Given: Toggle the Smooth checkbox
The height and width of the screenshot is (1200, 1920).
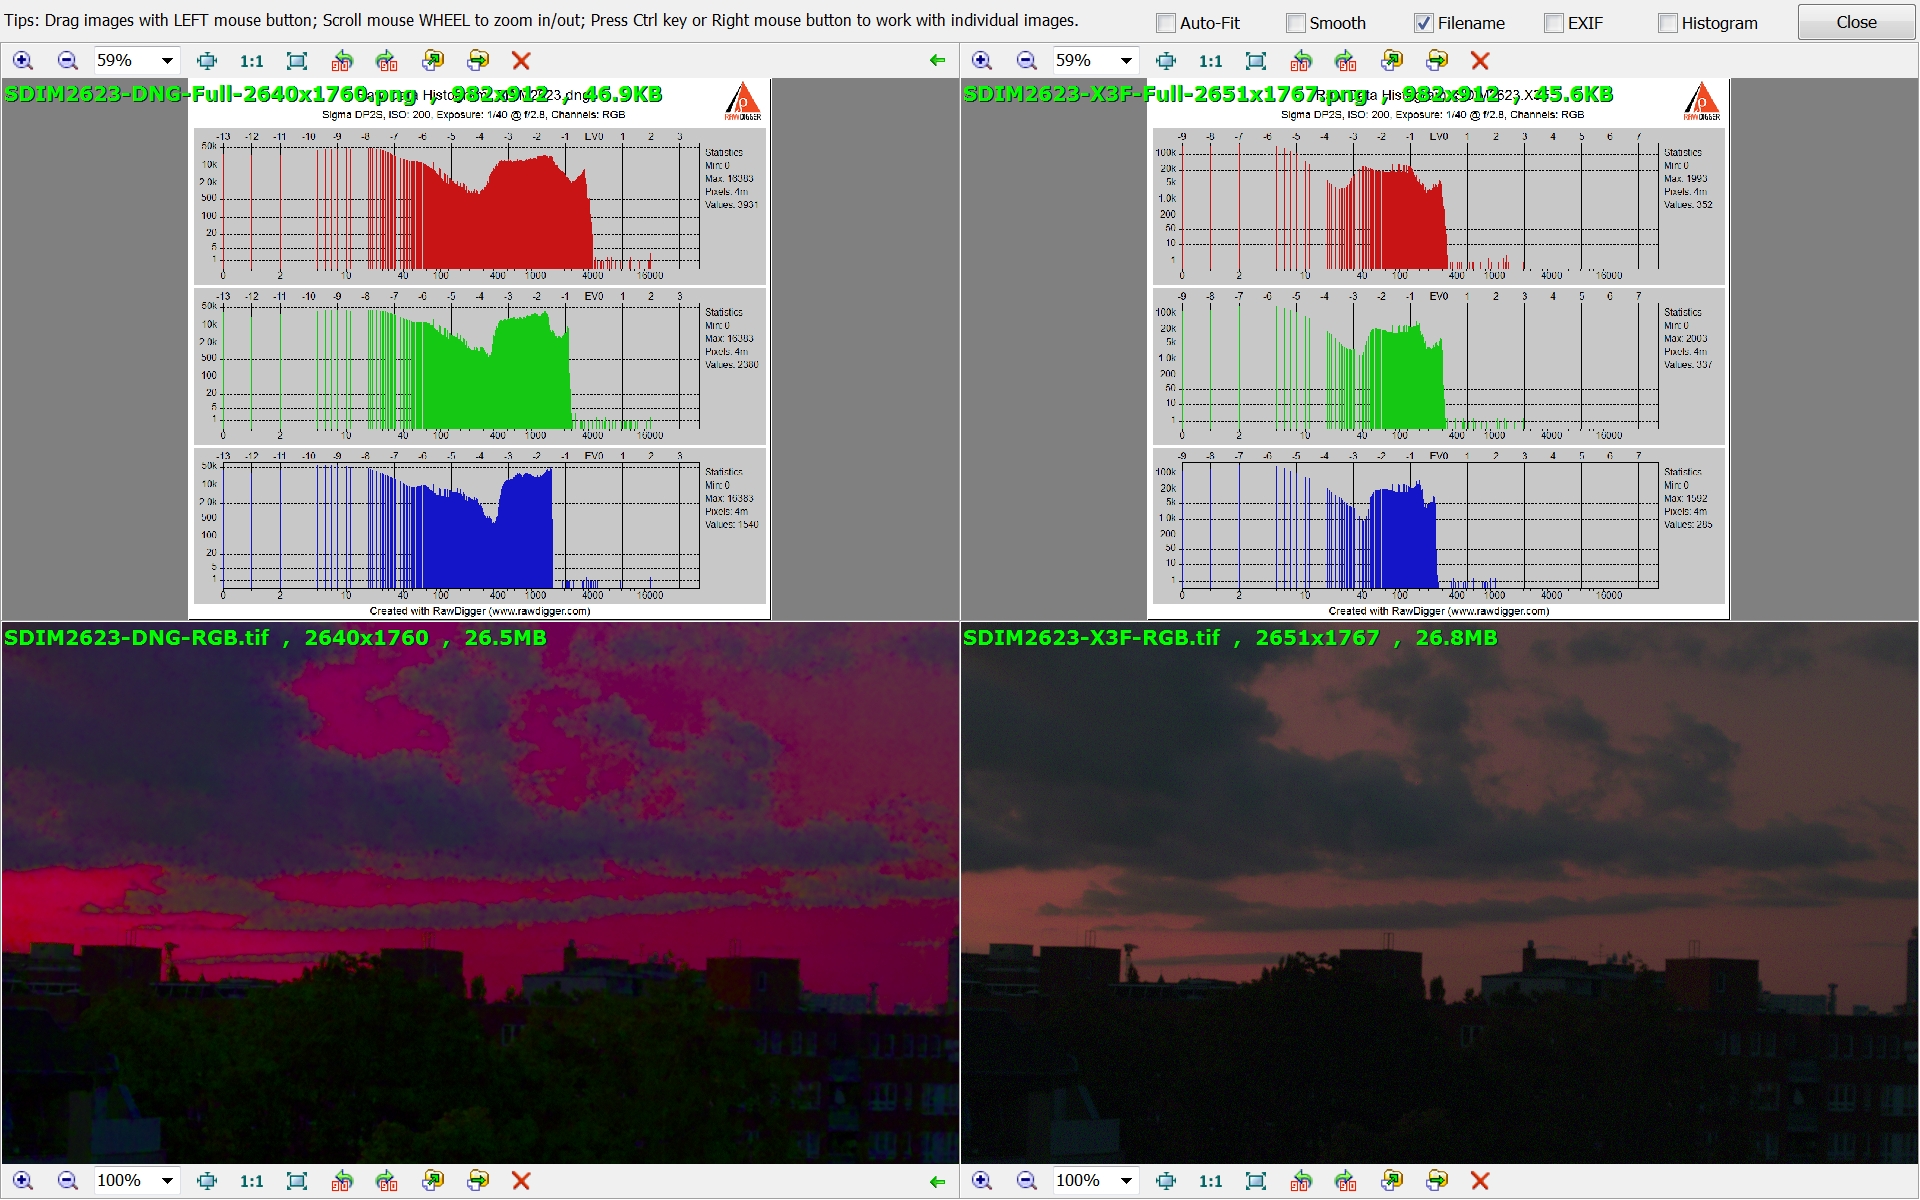Looking at the screenshot, I should click(x=1296, y=23).
